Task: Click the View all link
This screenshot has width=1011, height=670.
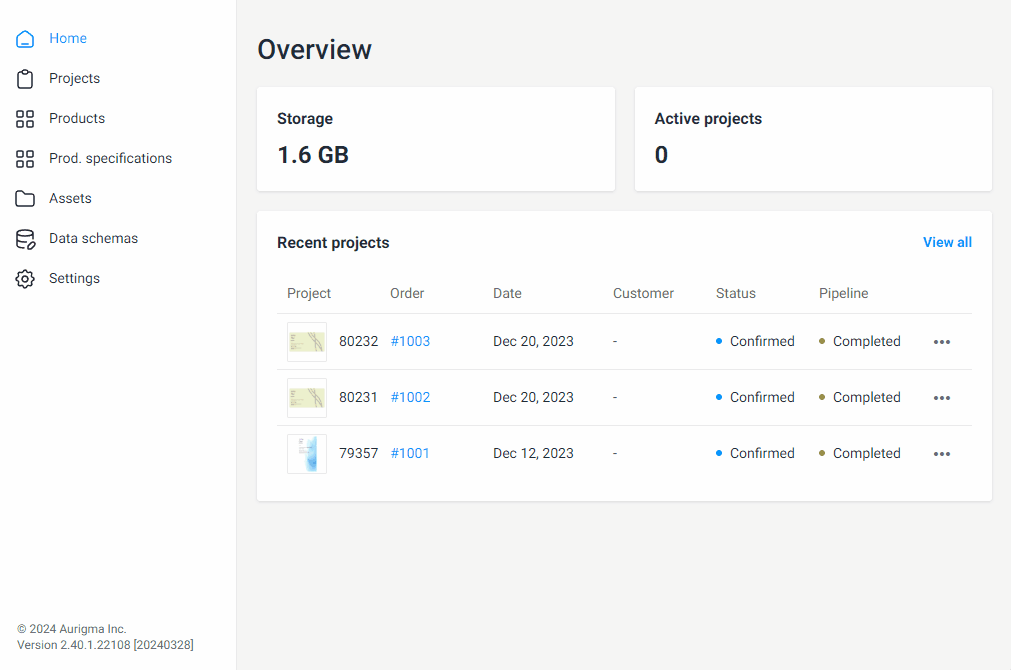Action: tap(946, 242)
